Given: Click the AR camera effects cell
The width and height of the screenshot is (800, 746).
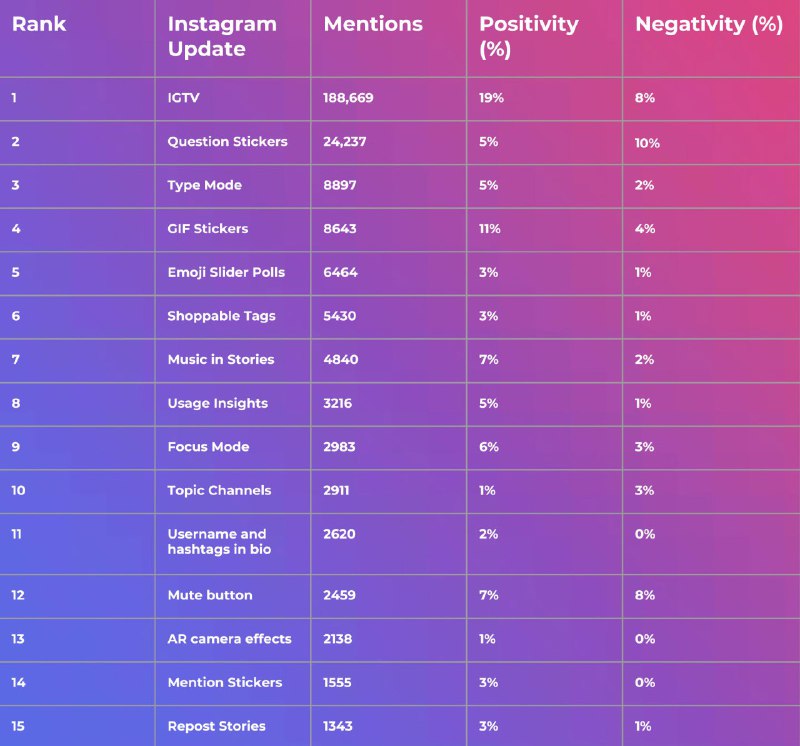Looking at the screenshot, I should tap(229, 639).
